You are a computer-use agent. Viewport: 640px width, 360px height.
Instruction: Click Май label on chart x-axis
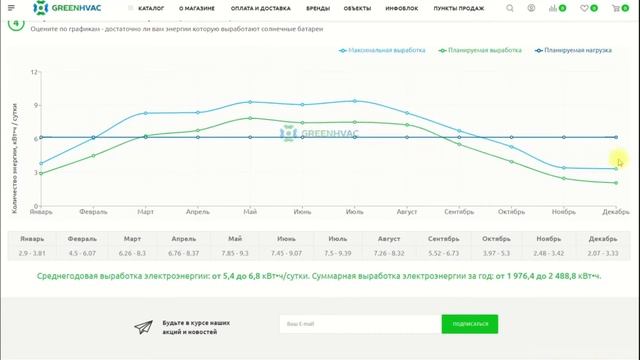pyautogui.click(x=250, y=212)
